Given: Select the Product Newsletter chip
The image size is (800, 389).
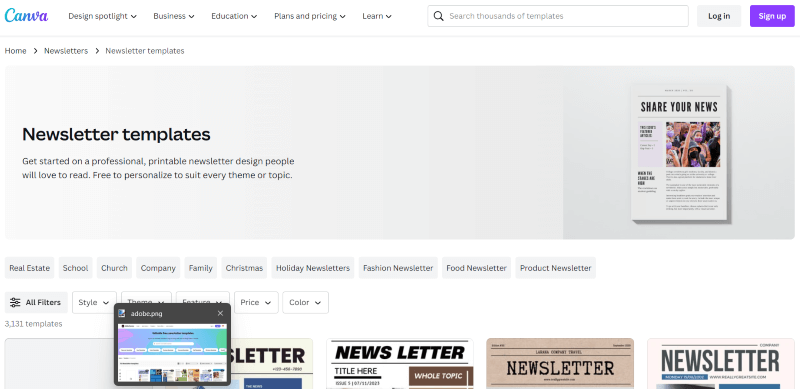Looking at the screenshot, I should coord(556,268).
